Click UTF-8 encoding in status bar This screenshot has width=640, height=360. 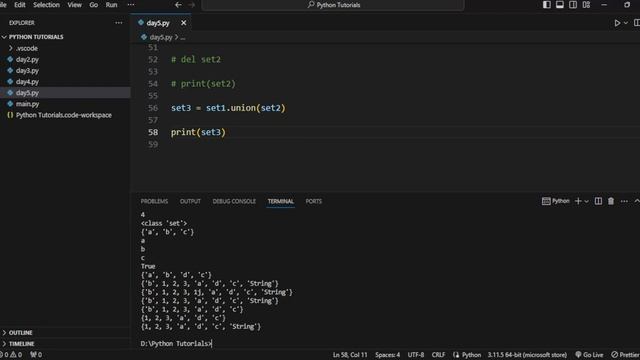tap(416, 355)
